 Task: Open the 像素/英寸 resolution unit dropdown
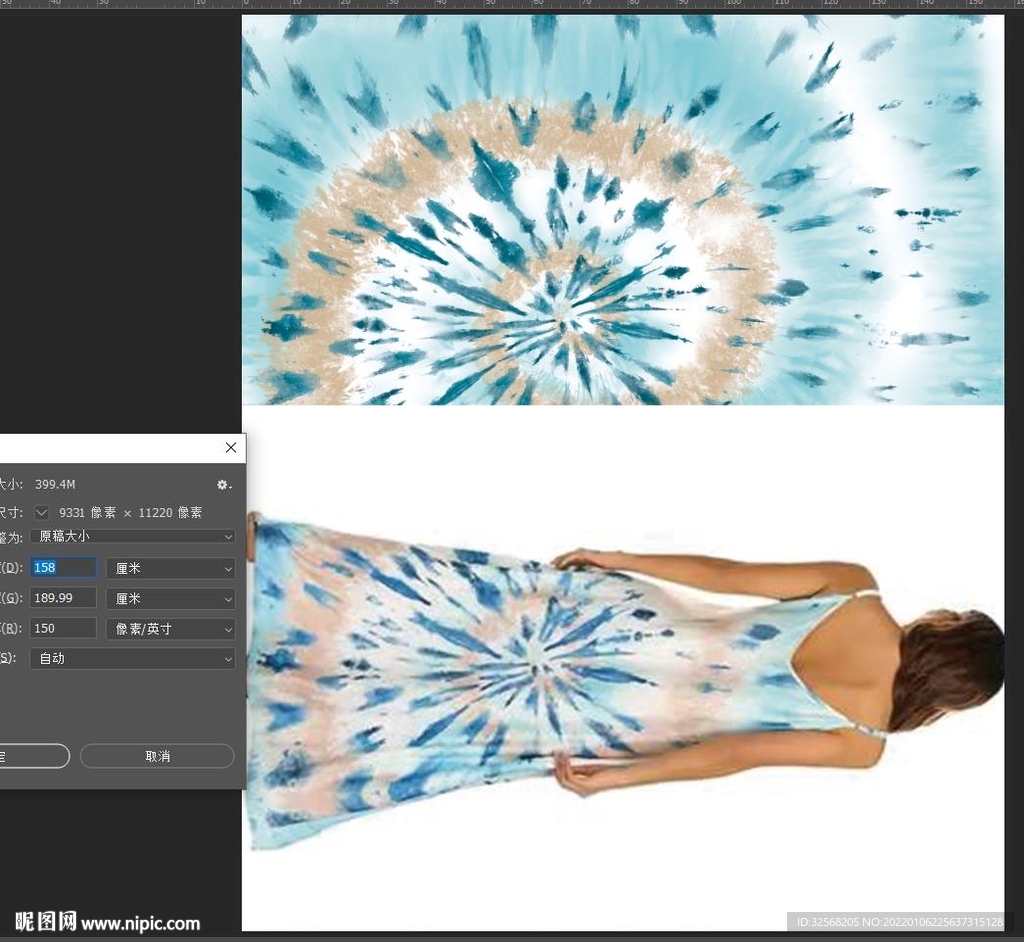click(x=171, y=628)
